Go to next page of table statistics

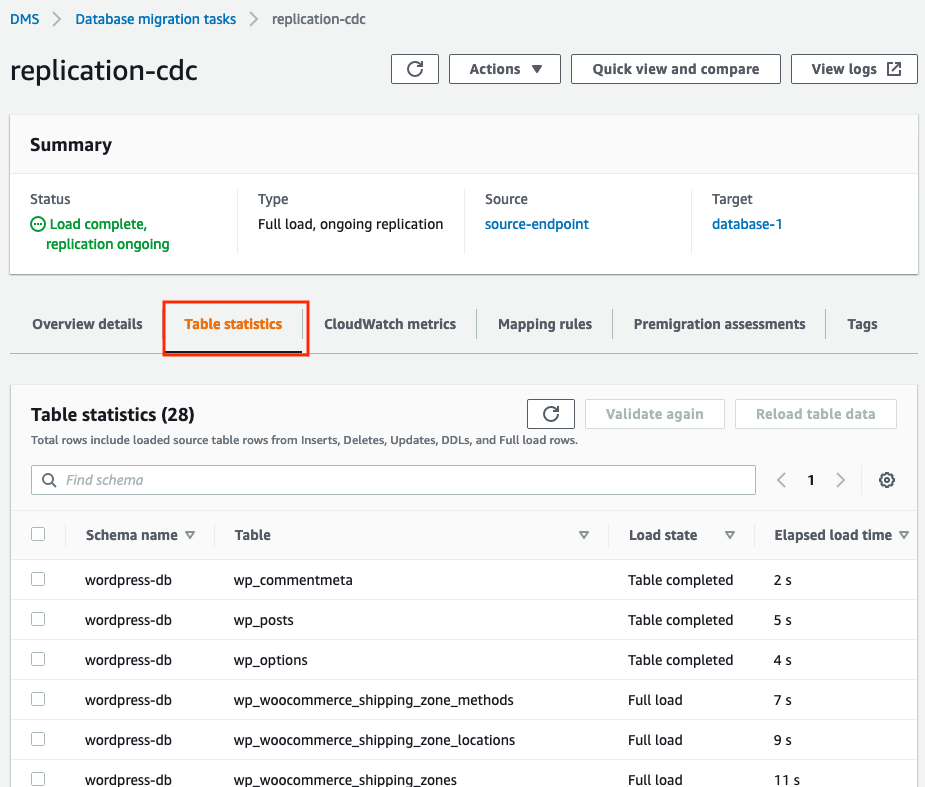[841, 480]
